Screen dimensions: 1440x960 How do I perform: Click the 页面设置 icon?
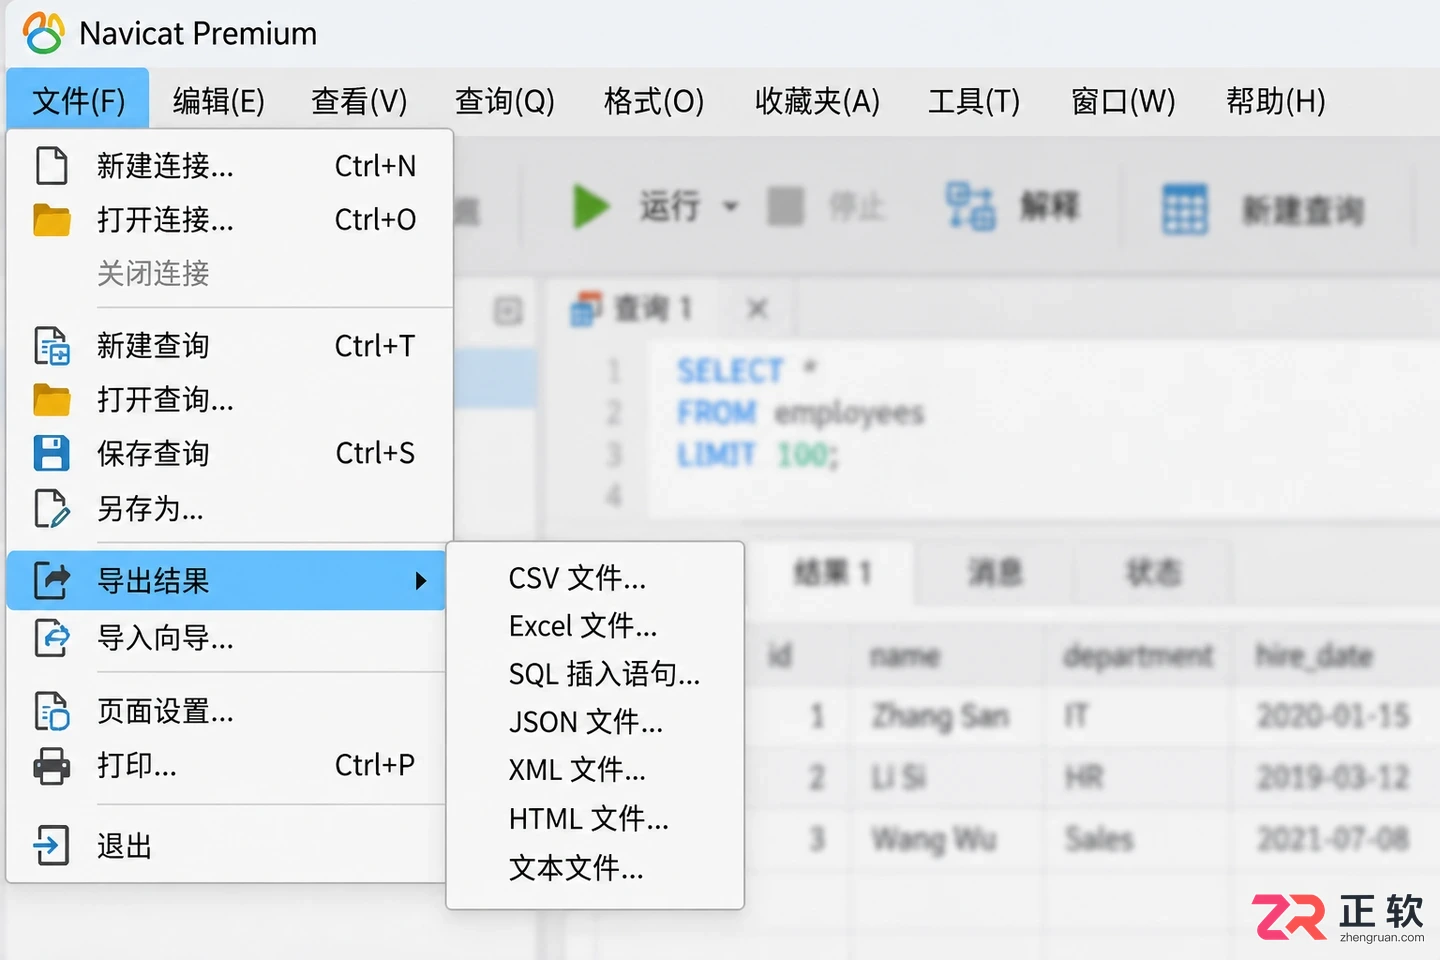pyautogui.click(x=52, y=711)
